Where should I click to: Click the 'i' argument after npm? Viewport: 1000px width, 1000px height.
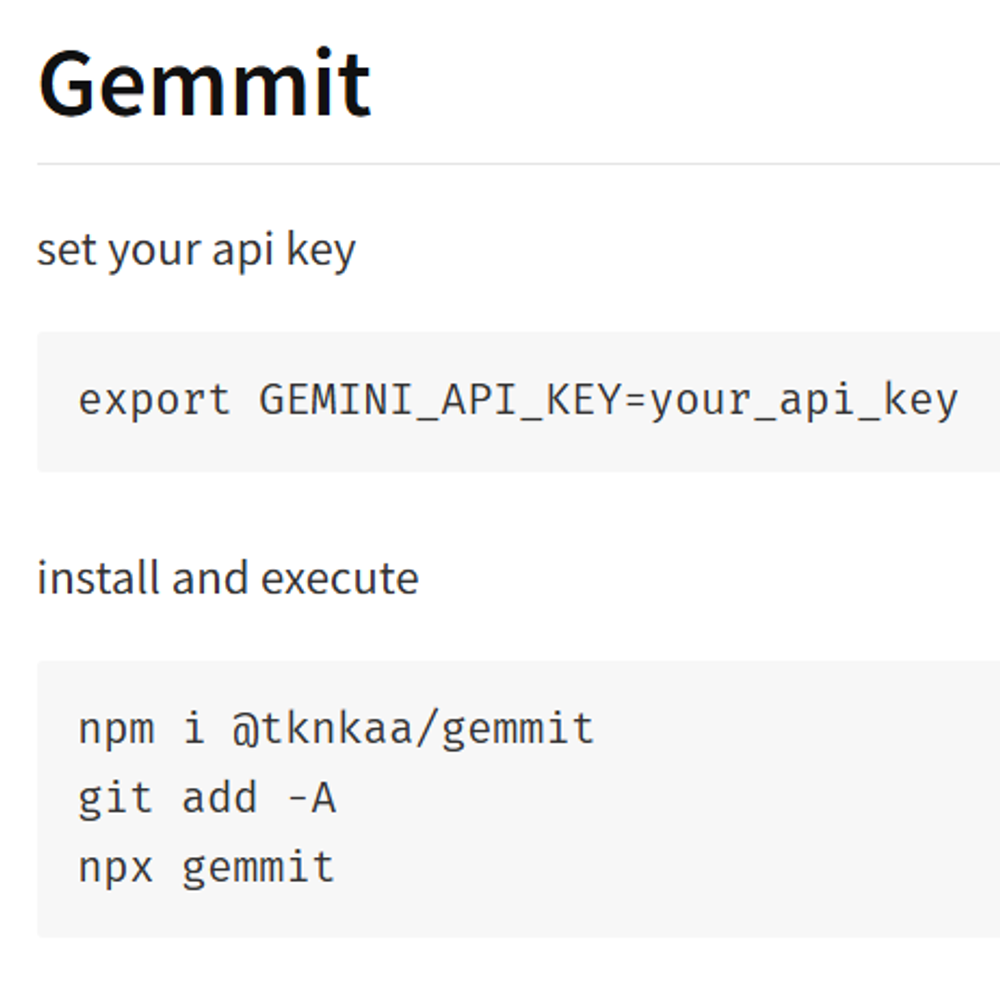(193, 729)
